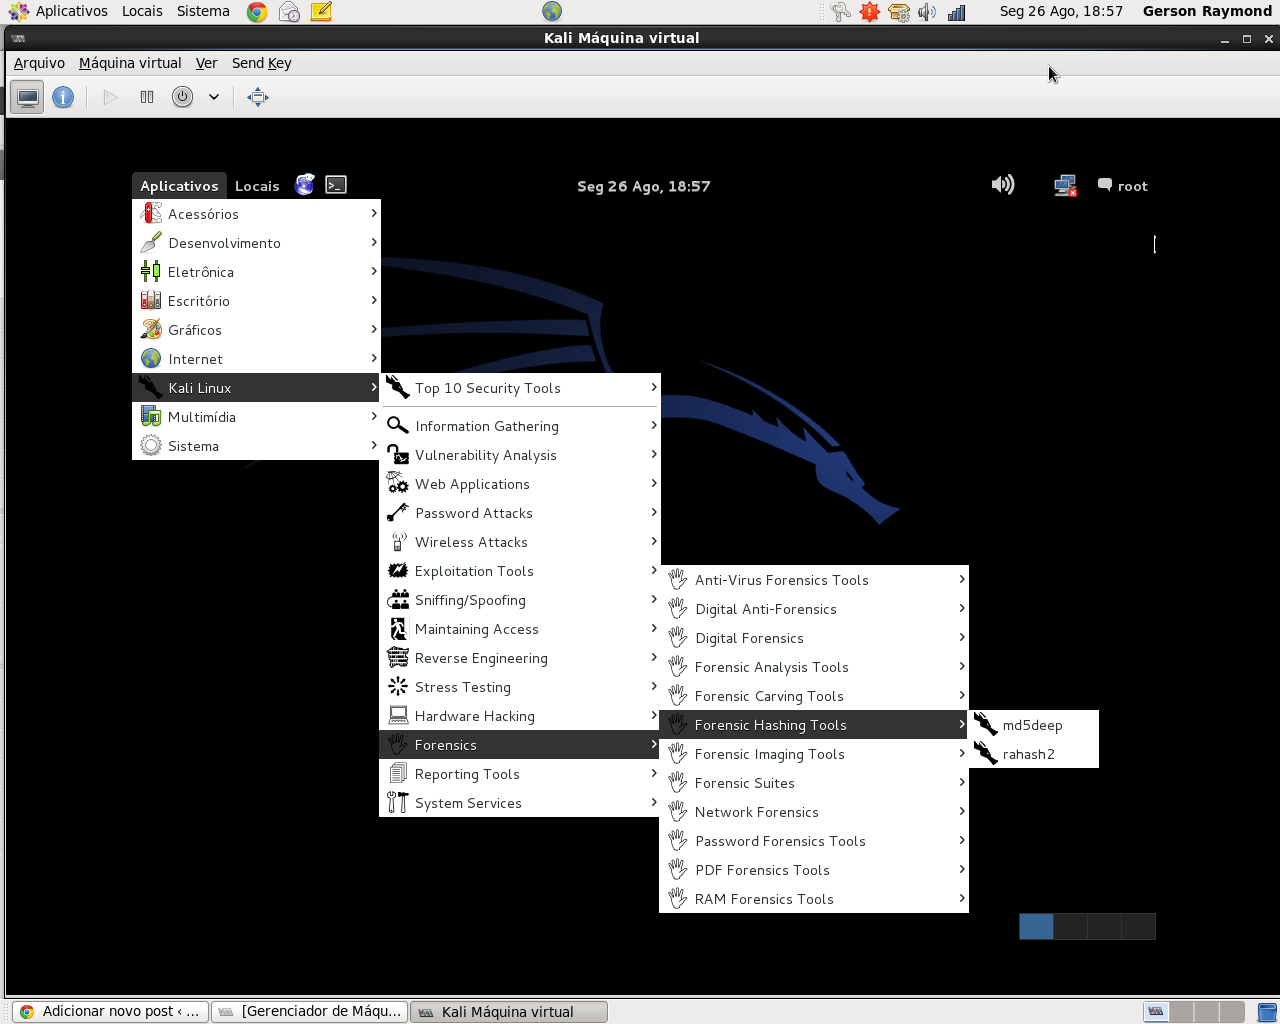
Task: Open Reverse Engineering submenu
Action: (x=520, y=658)
